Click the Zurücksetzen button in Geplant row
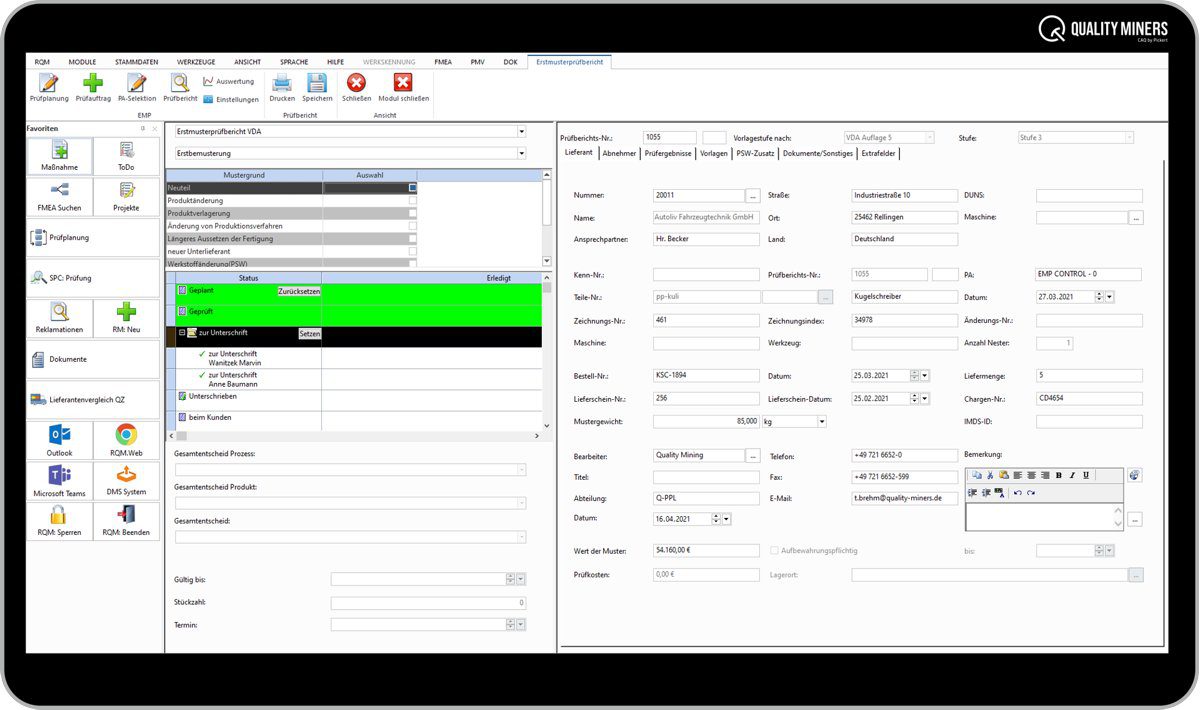The image size is (1200, 710). (x=299, y=291)
